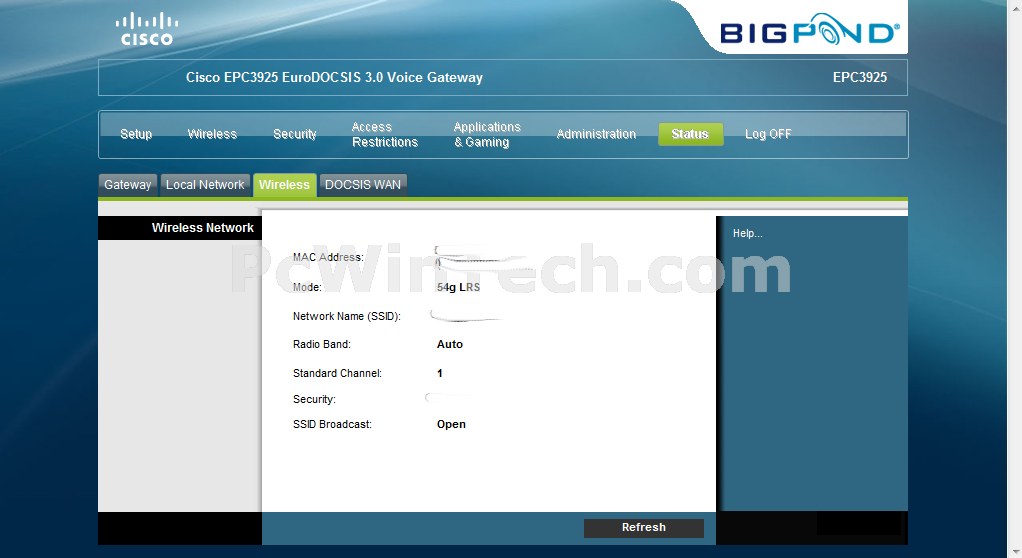Open Applications & Gaming menu
Viewport: 1022px width, 558px height.
pyautogui.click(x=487, y=134)
